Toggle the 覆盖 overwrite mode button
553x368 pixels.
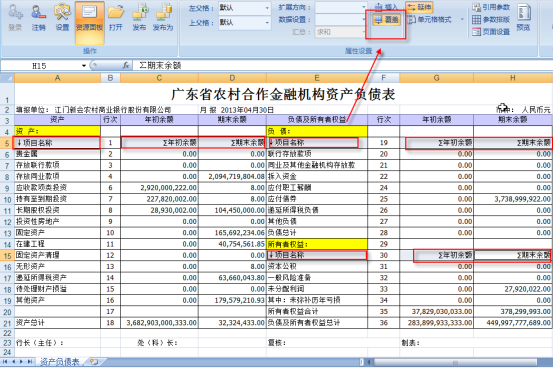point(386,20)
